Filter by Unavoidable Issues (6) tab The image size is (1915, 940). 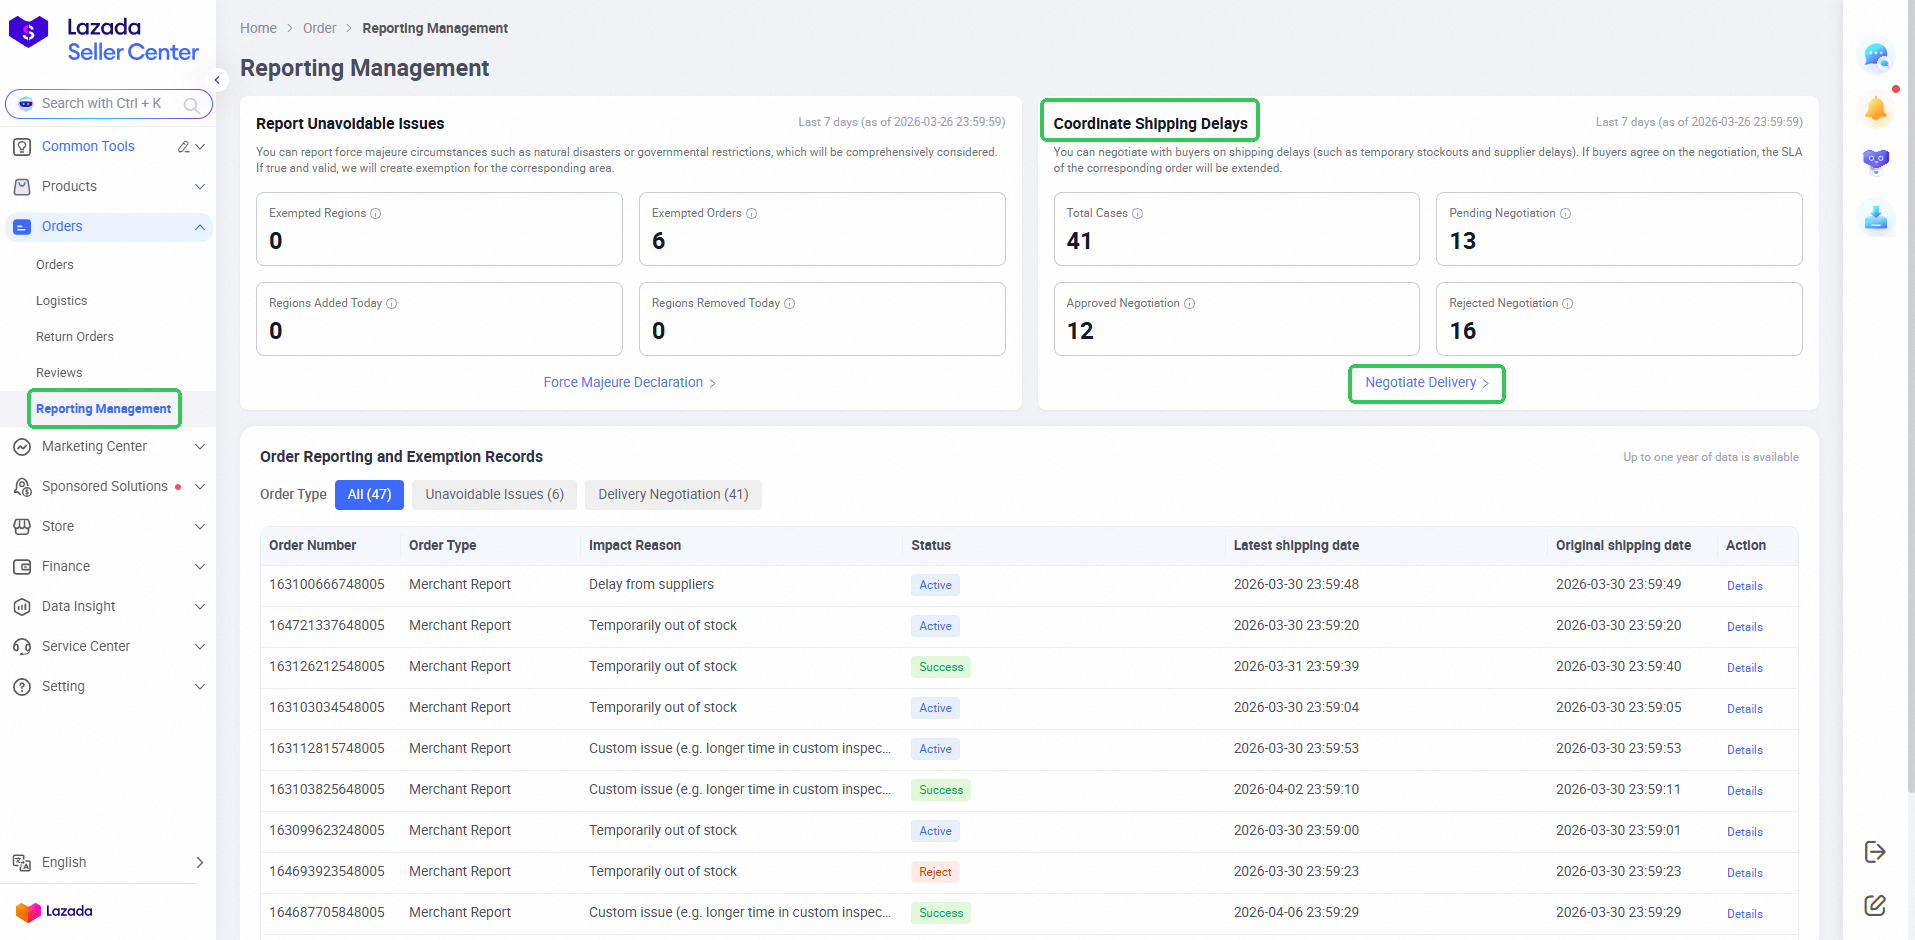[495, 495]
